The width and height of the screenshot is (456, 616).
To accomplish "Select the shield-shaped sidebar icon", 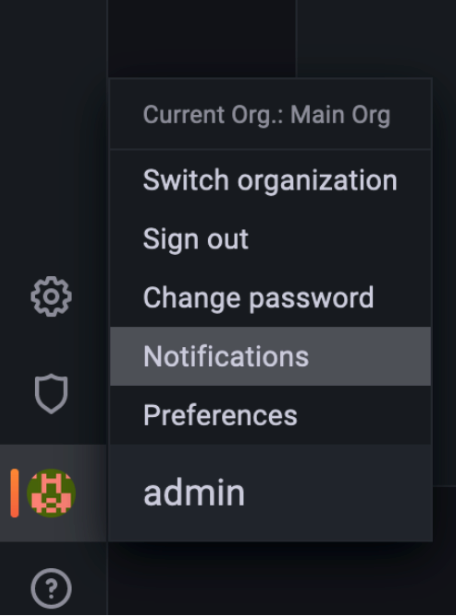I will pos(51,394).
